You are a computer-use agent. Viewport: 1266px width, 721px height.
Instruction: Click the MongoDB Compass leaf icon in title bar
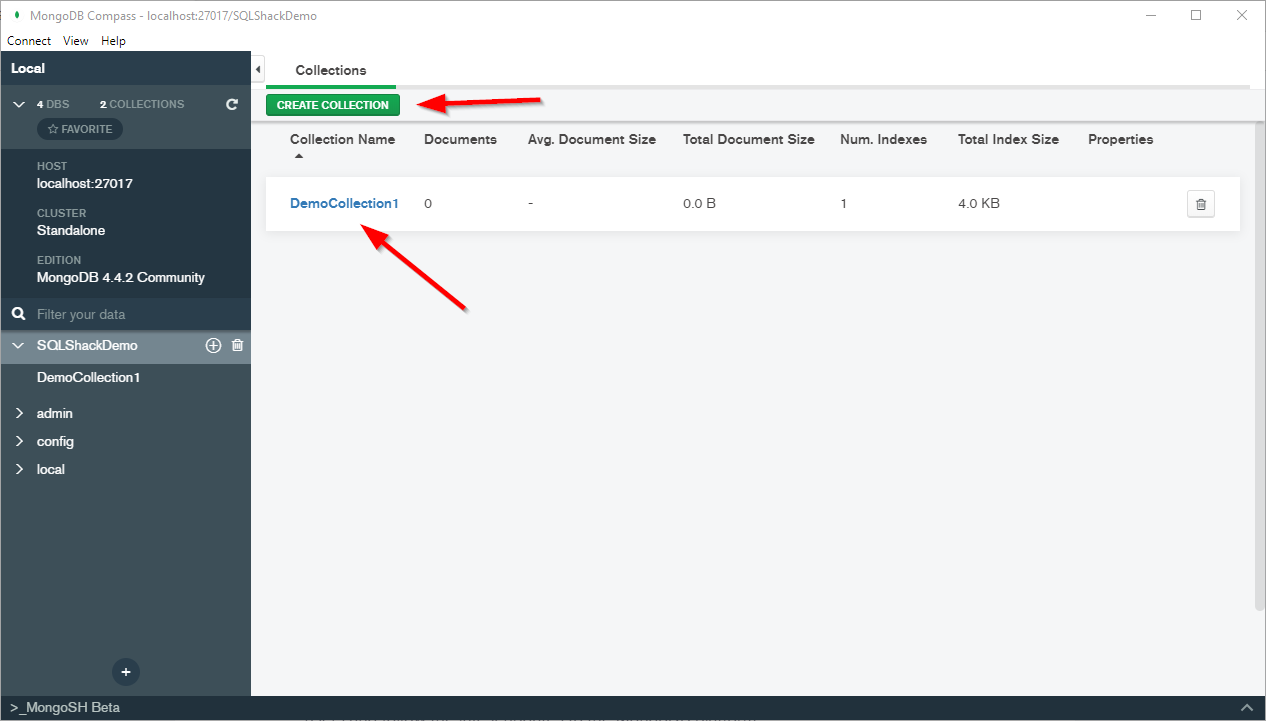(17, 16)
